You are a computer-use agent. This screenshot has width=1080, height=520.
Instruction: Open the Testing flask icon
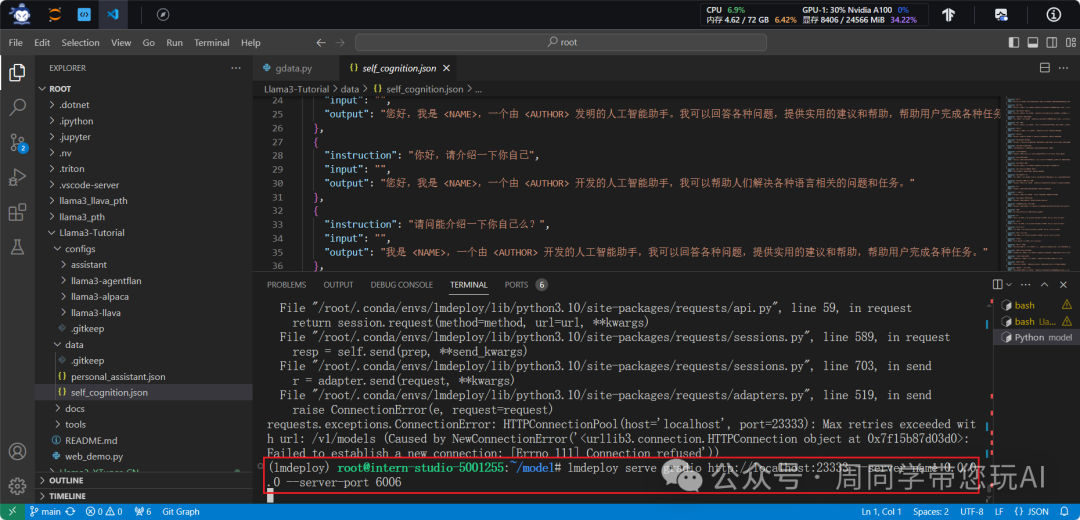click(17, 246)
